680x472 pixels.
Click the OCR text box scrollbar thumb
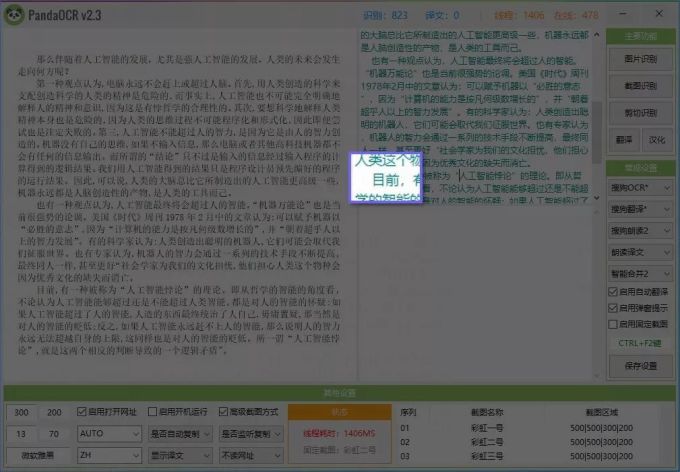[x=597, y=132]
